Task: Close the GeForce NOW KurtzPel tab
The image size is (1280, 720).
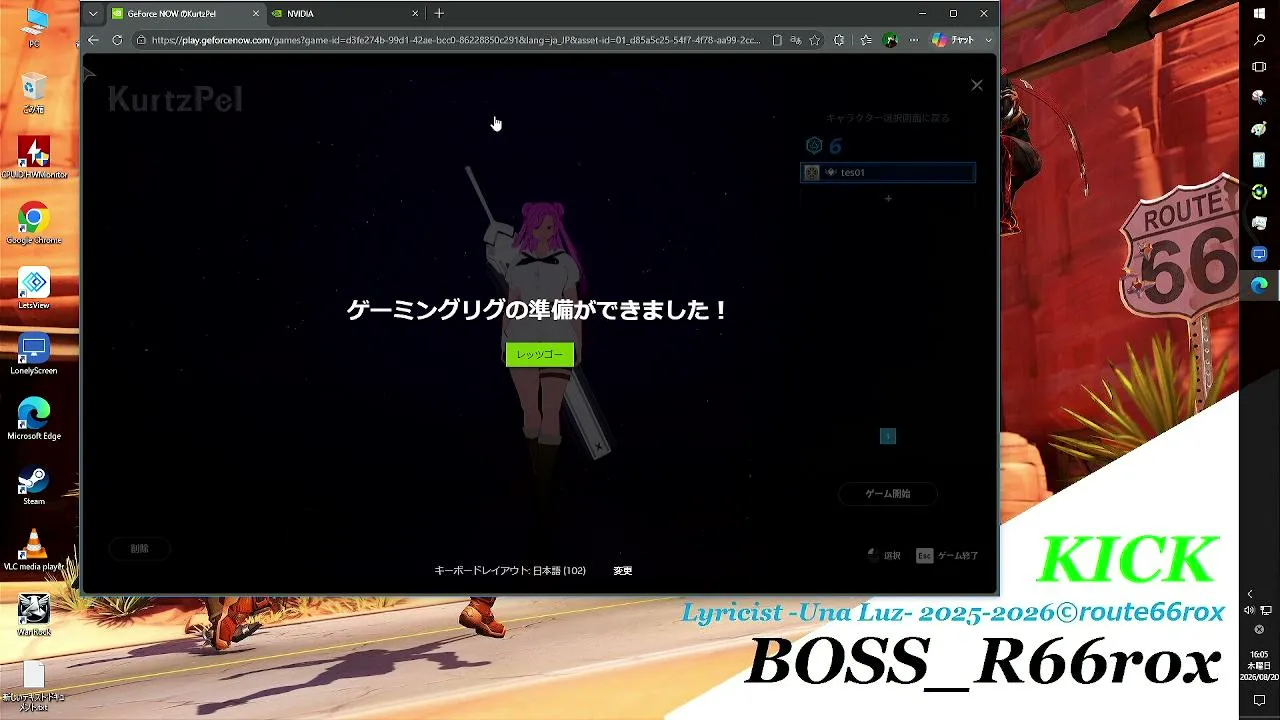Action: (x=255, y=14)
